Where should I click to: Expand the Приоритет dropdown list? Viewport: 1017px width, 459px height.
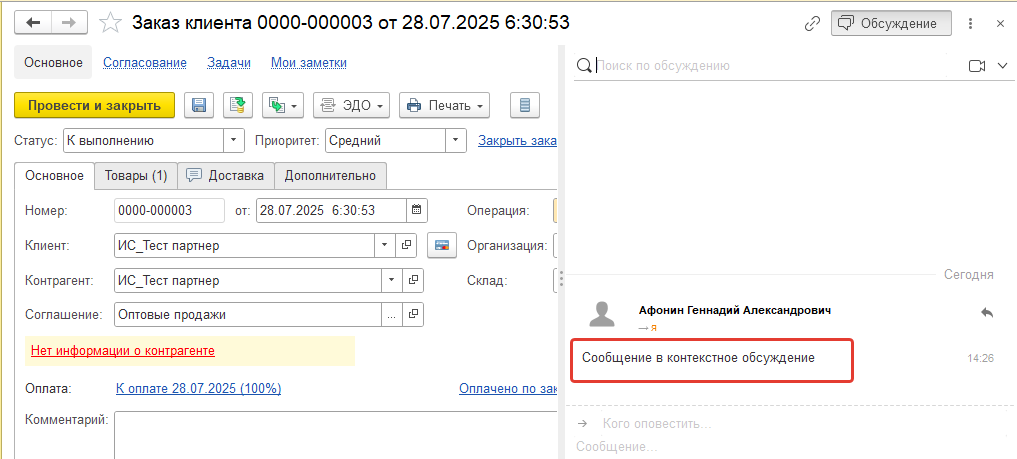tap(456, 141)
